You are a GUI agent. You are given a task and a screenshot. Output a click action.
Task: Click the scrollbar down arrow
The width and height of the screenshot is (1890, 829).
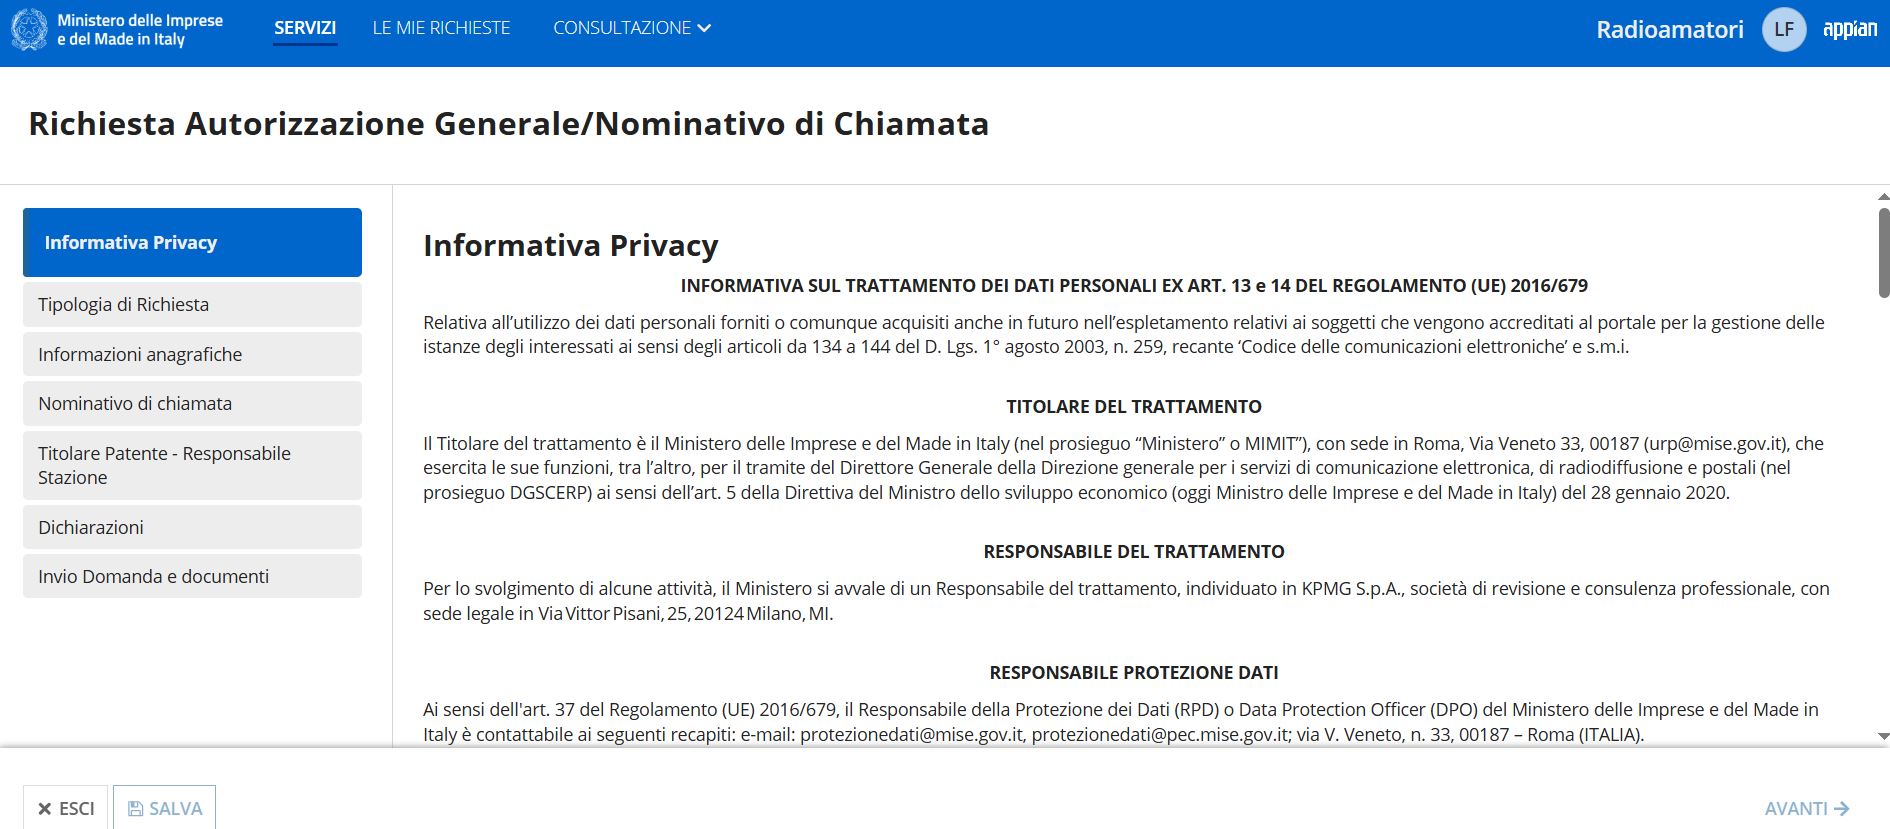1883,736
